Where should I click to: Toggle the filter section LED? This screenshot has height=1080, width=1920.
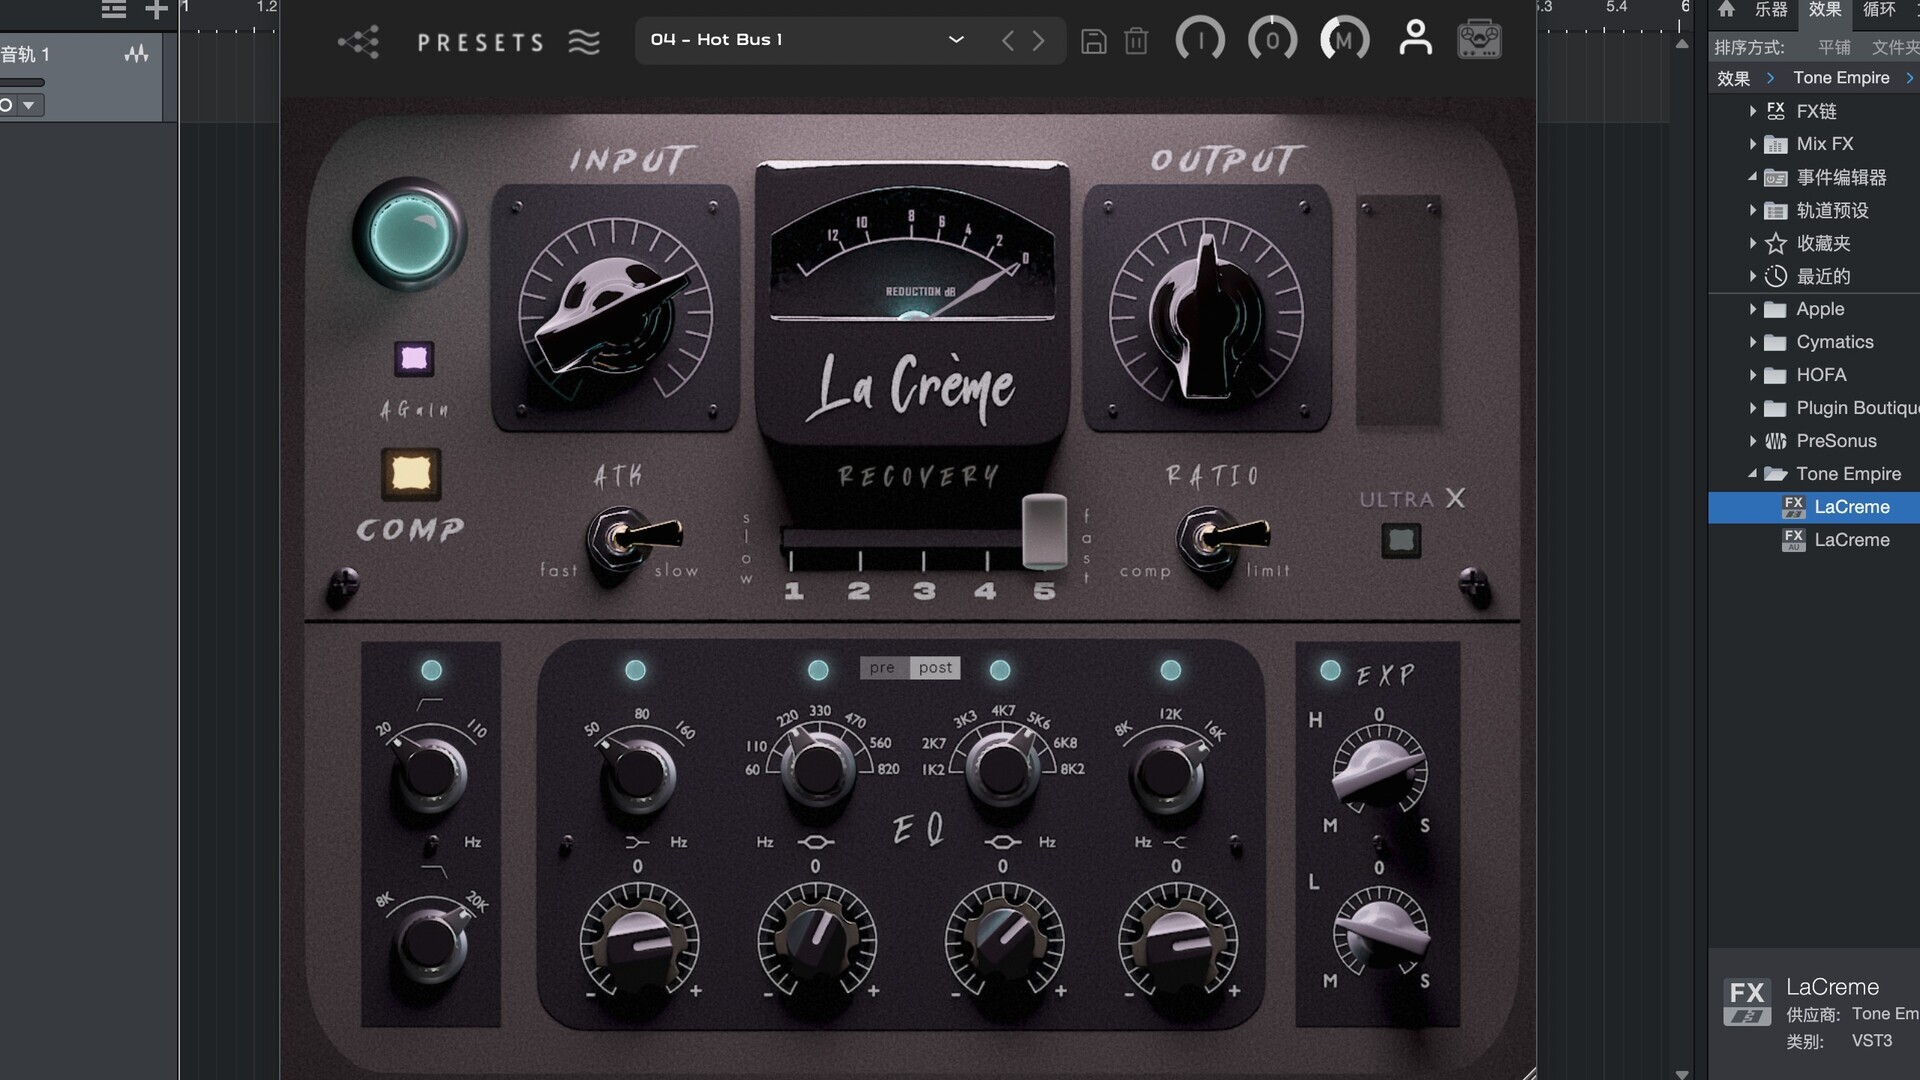pos(431,670)
